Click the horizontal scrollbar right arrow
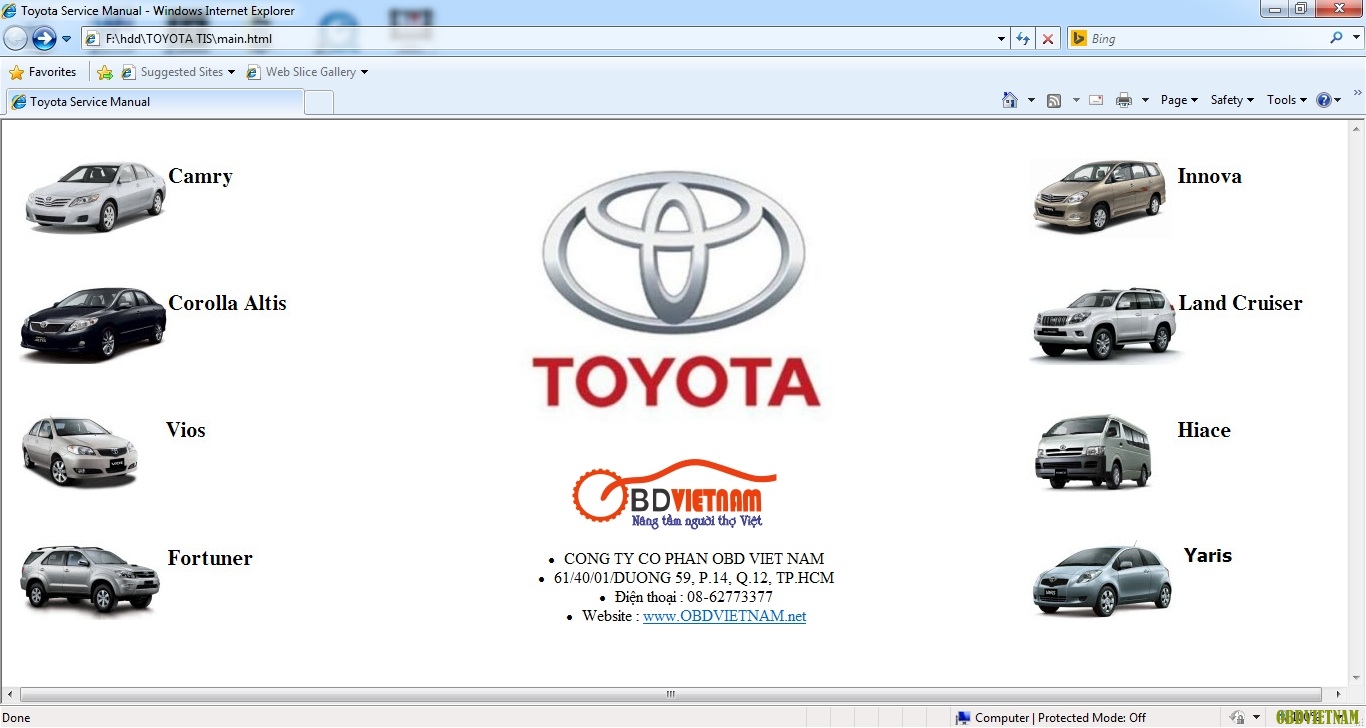This screenshot has width=1366, height=728. click(x=1338, y=694)
